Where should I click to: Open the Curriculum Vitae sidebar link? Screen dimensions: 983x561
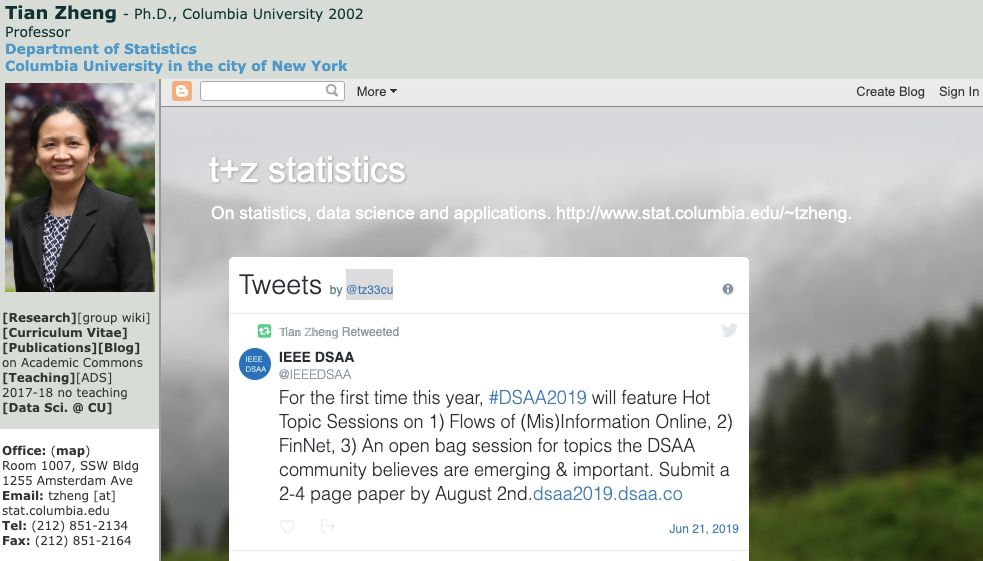pos(65,333)
